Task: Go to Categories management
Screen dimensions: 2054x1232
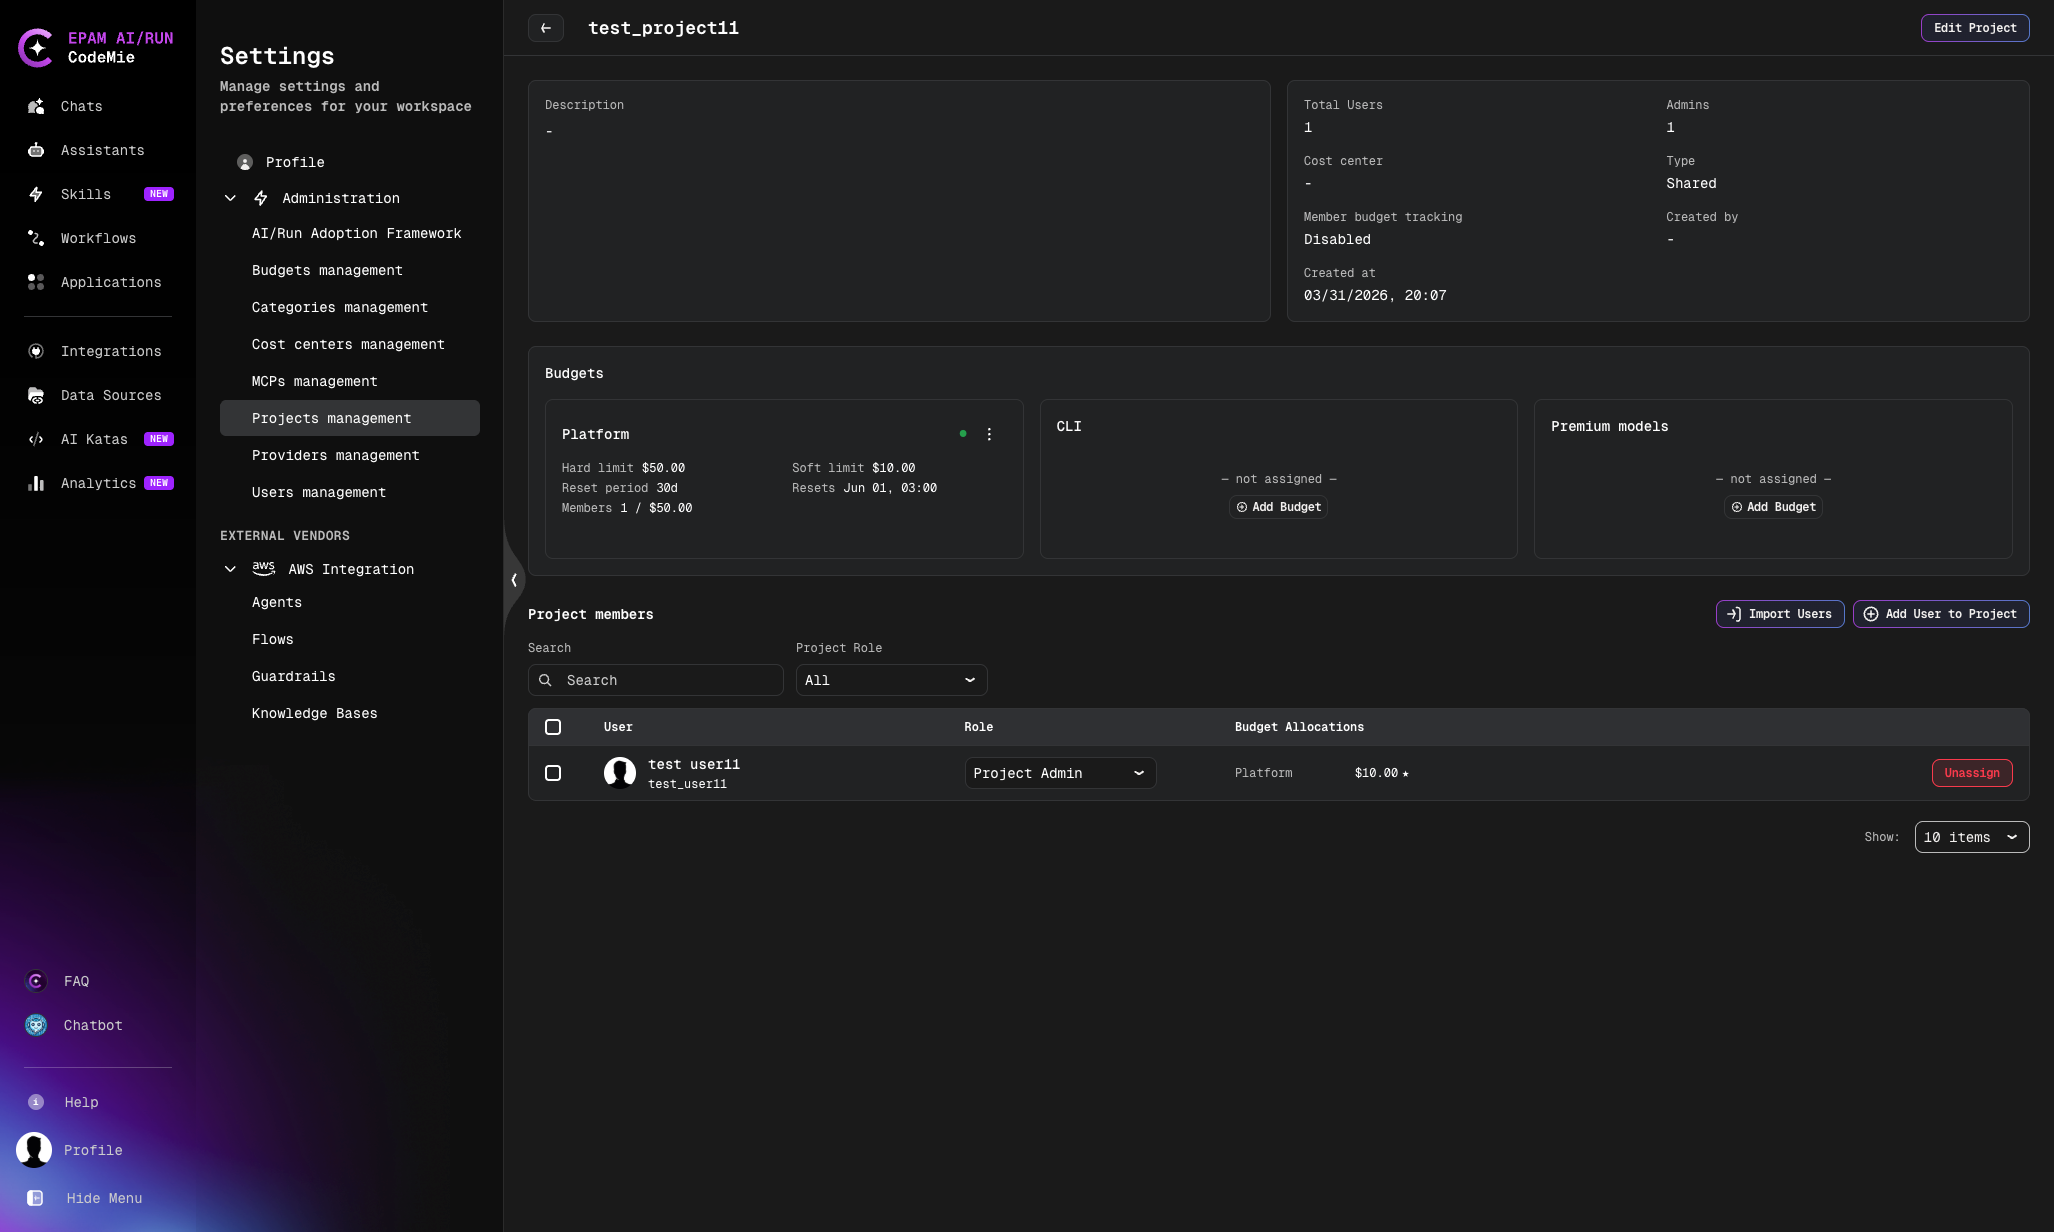Action: pos(340,307)
